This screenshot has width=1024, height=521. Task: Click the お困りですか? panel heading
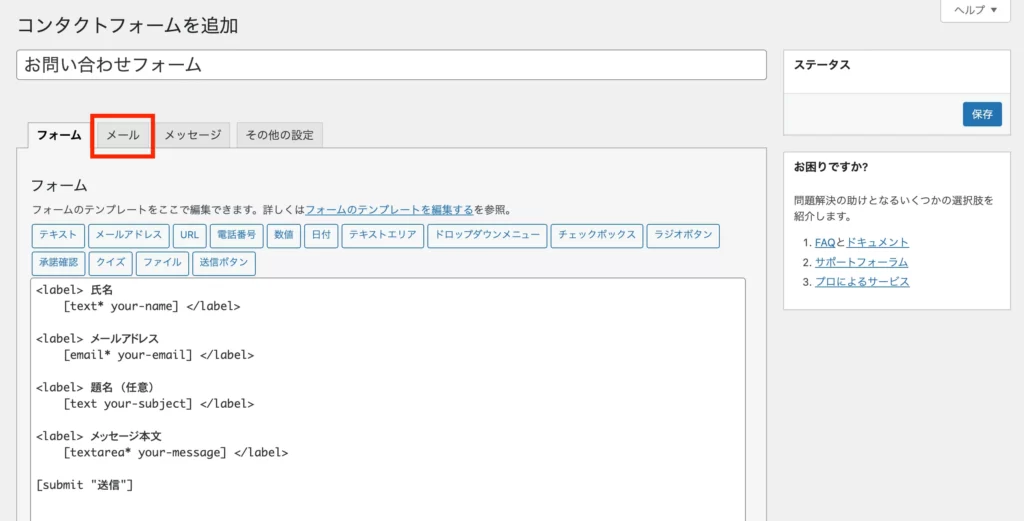[x=831, y=167]
